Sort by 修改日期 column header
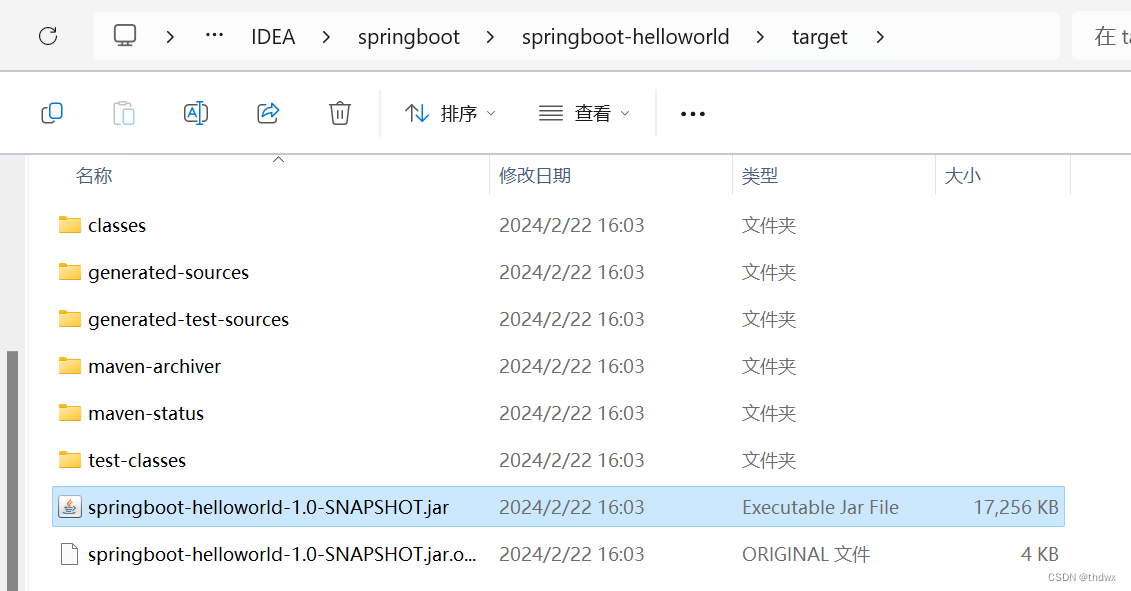Screen dimensions: 1131x591 click(534, 175)
